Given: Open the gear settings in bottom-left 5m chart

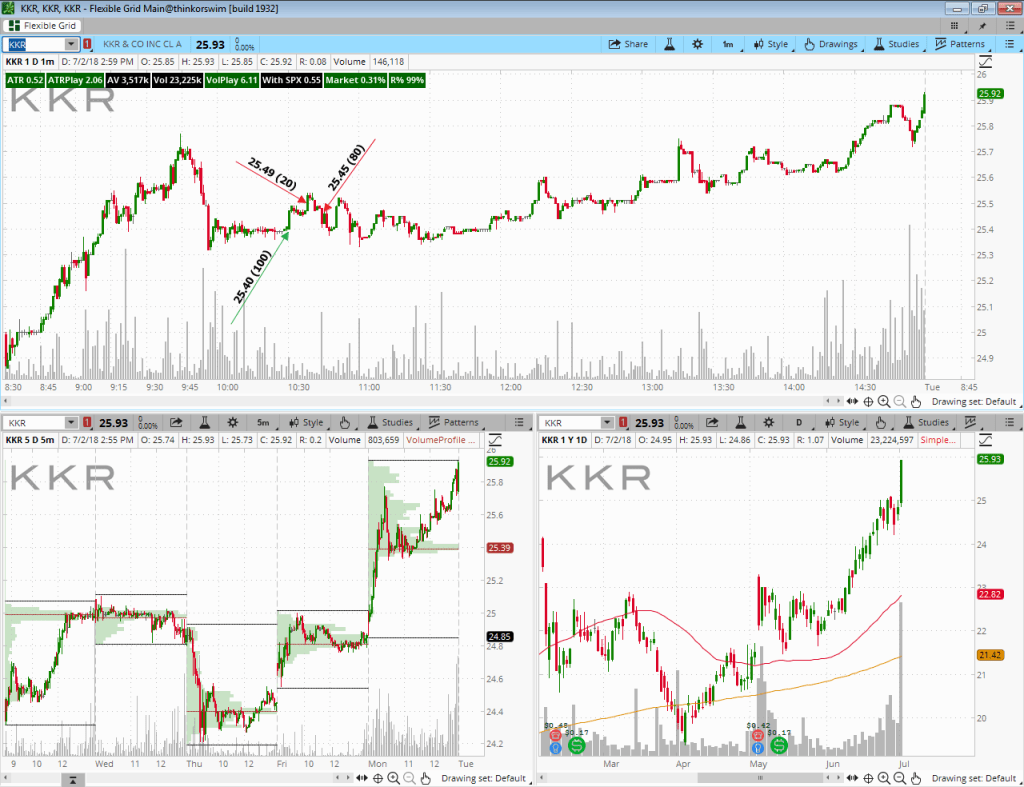Looking at the screenshot, I should [232, 423].
